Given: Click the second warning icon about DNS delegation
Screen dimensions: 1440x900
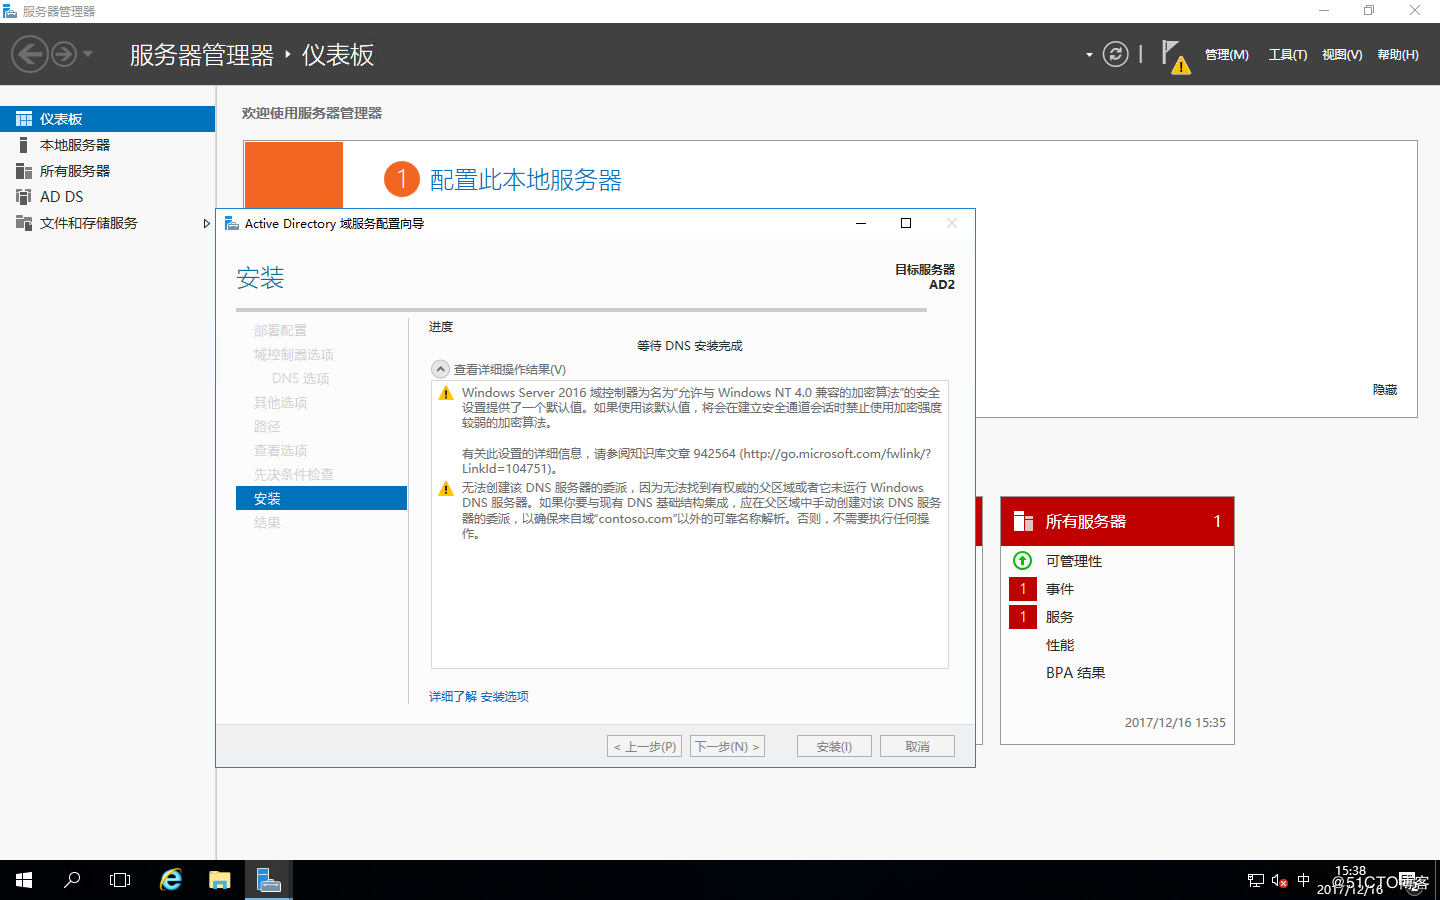Looking at the screenshot, I should [x=446, y=489].
